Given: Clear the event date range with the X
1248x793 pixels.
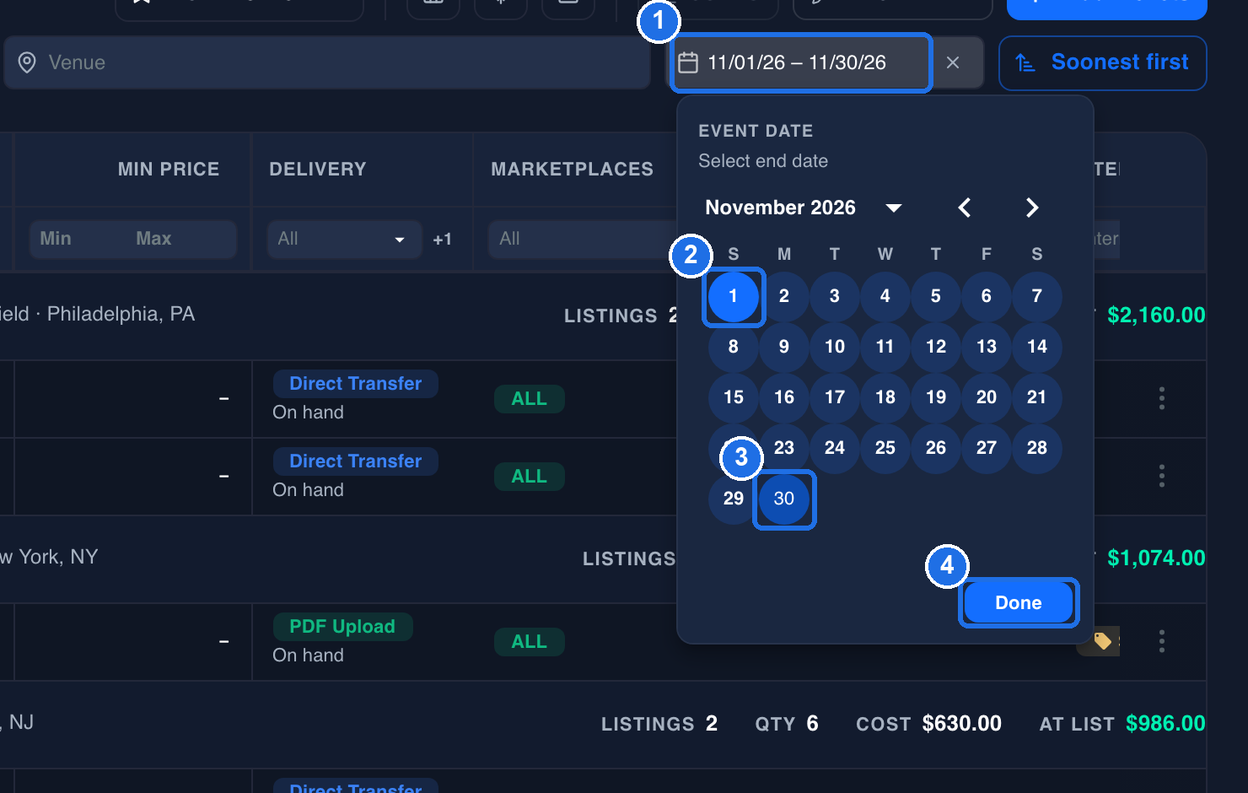Looking at the screenshot, I should pyautogui.click(x=953, y=63).
